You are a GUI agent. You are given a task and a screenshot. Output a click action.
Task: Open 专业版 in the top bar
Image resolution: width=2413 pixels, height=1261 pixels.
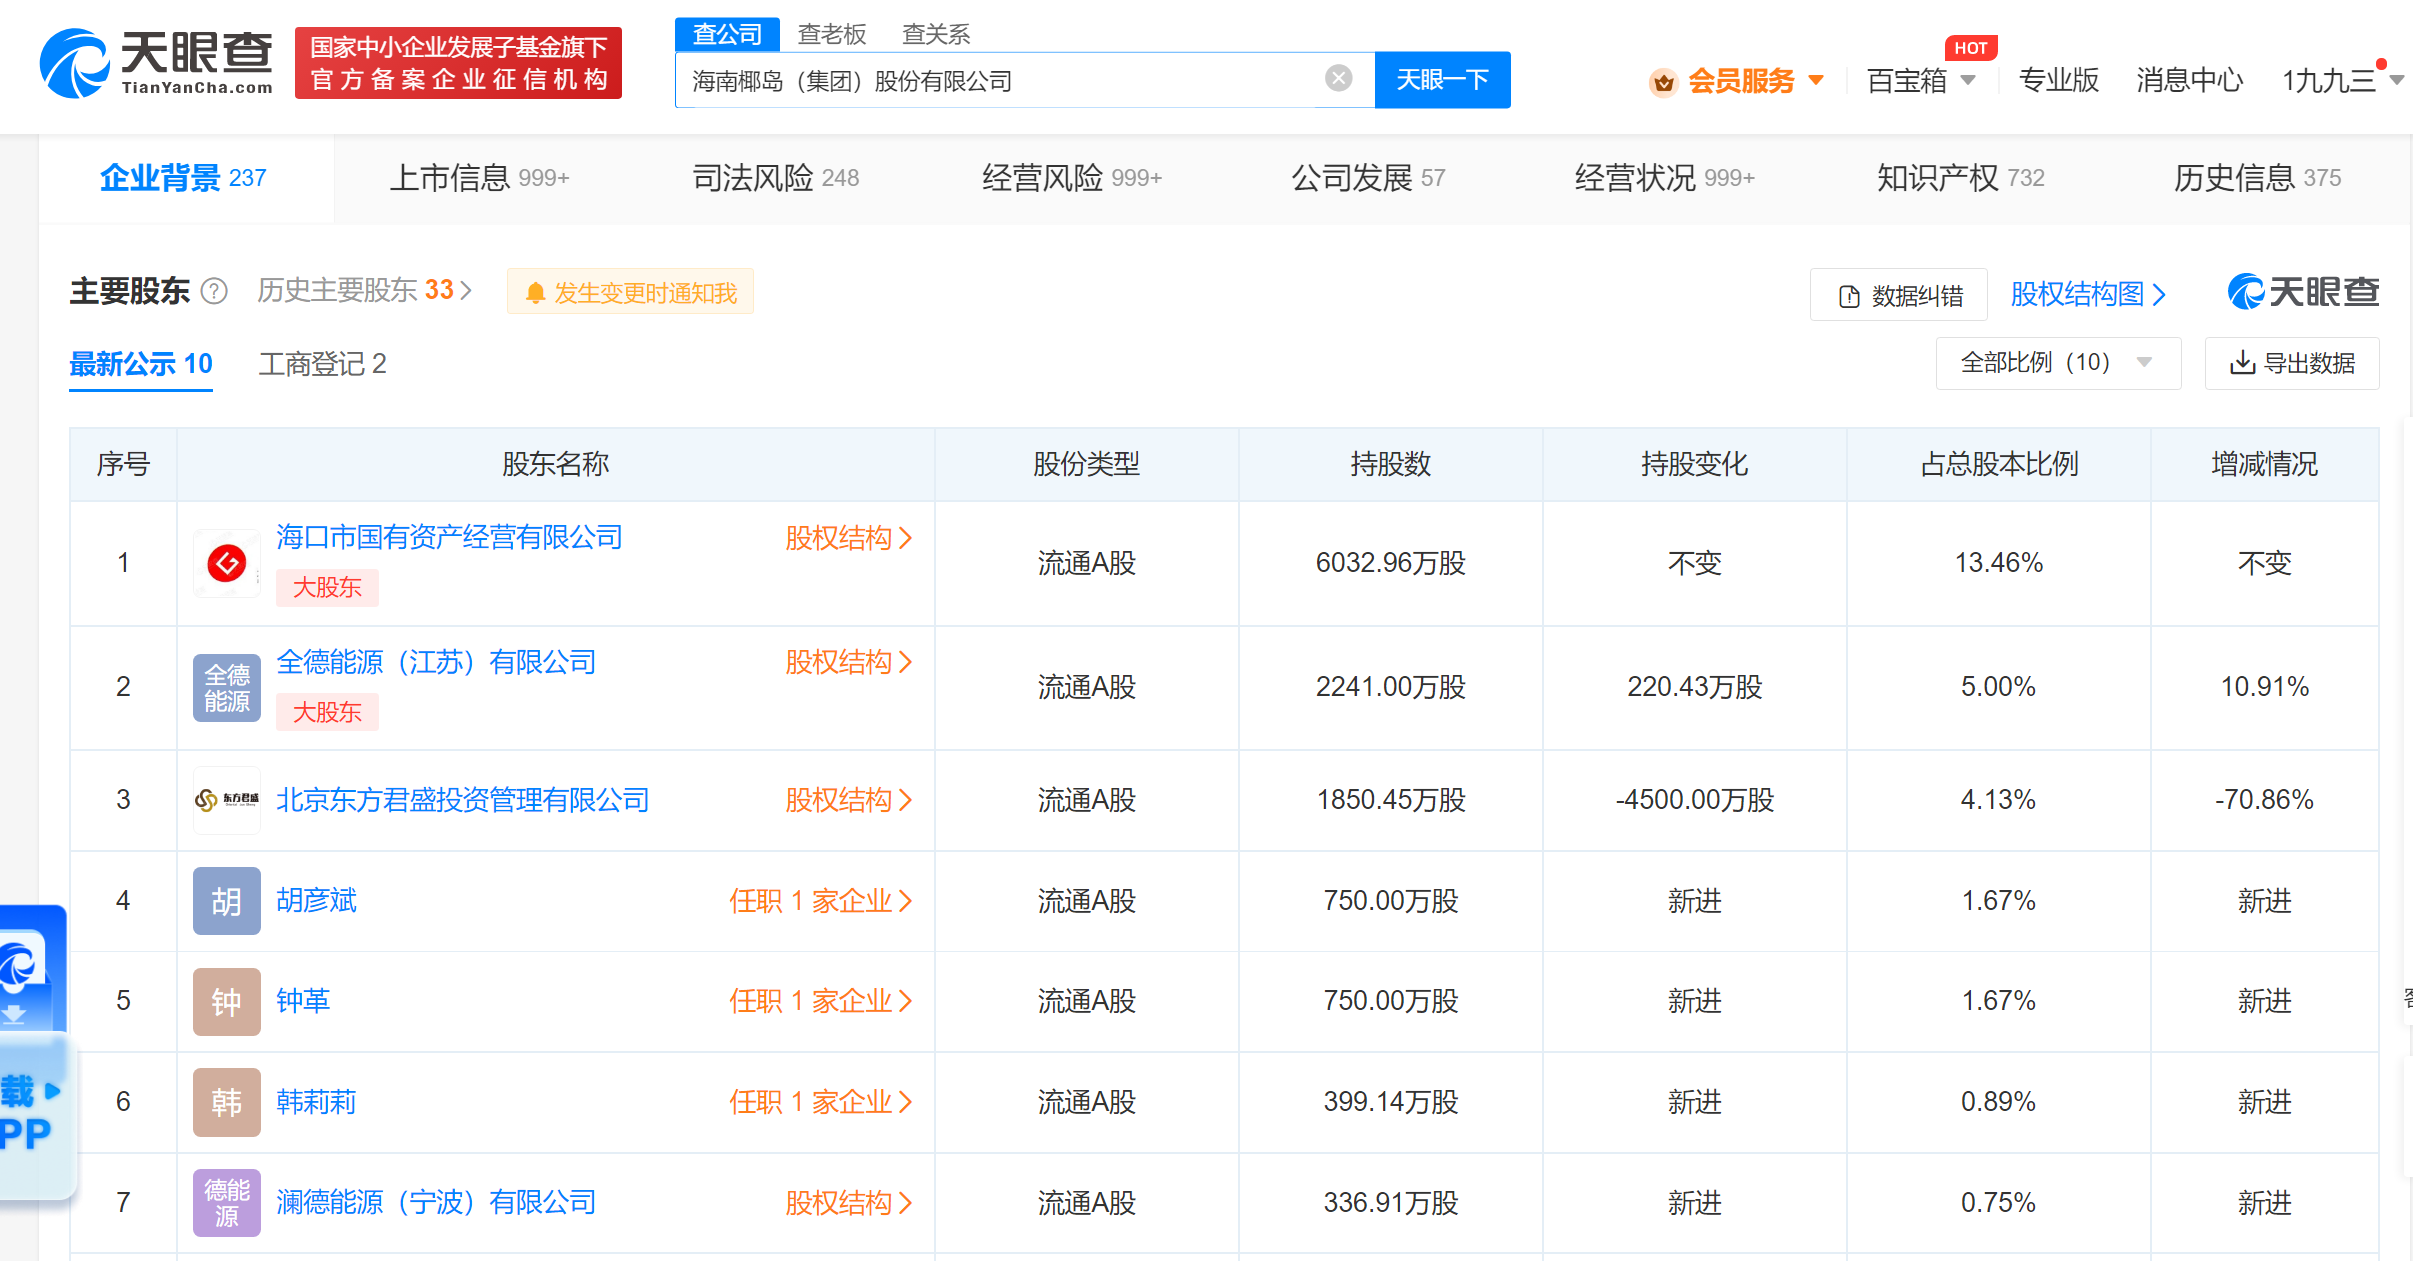(2058, 80)
